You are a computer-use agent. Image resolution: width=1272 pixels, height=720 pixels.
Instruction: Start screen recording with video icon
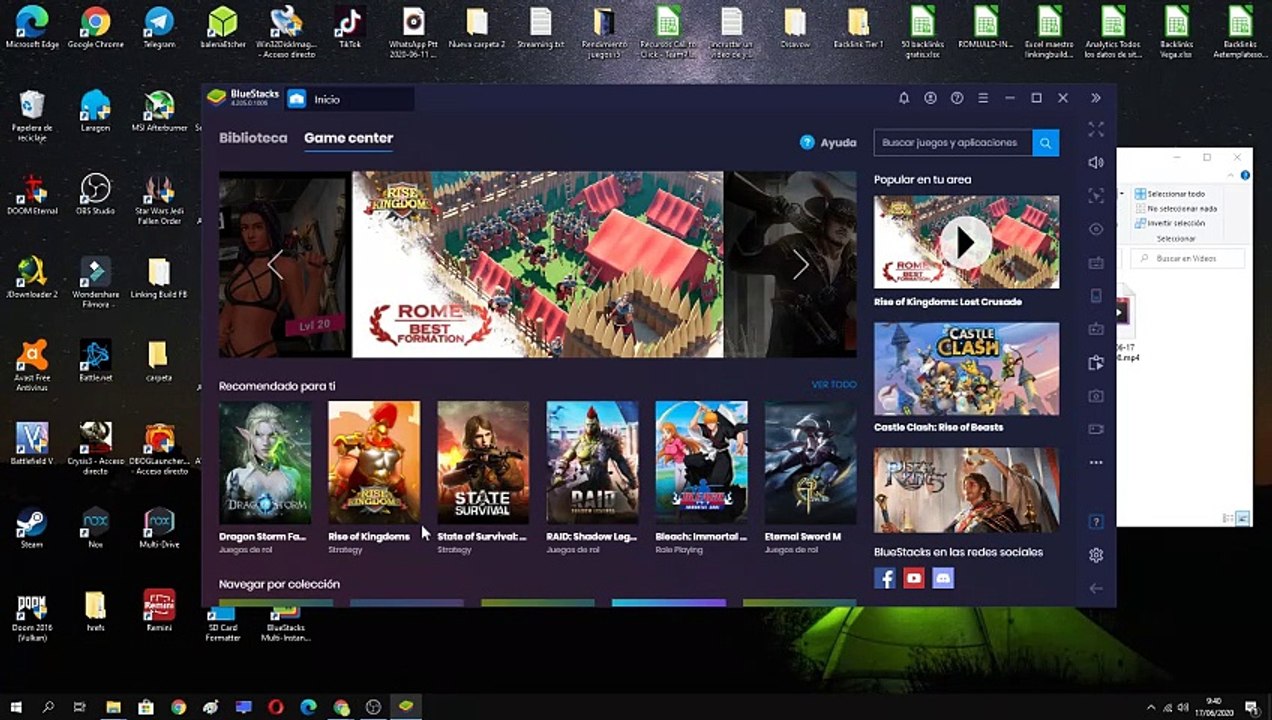tap(1096, 429)
